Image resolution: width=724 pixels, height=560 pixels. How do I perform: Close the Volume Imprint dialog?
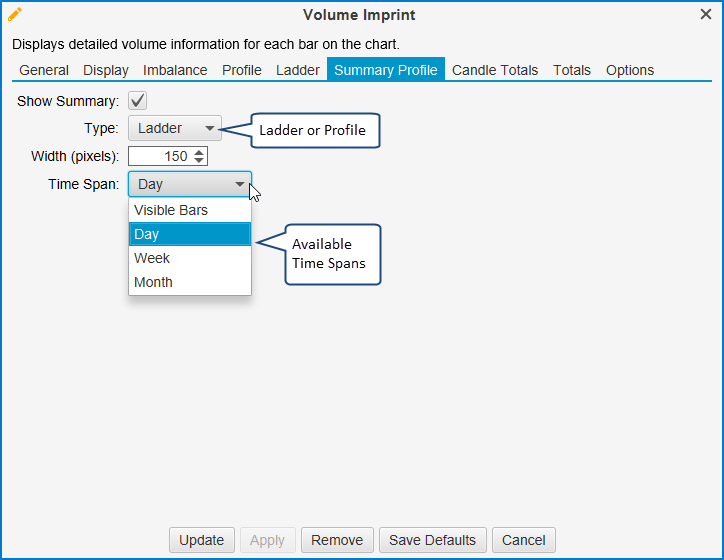705,15
